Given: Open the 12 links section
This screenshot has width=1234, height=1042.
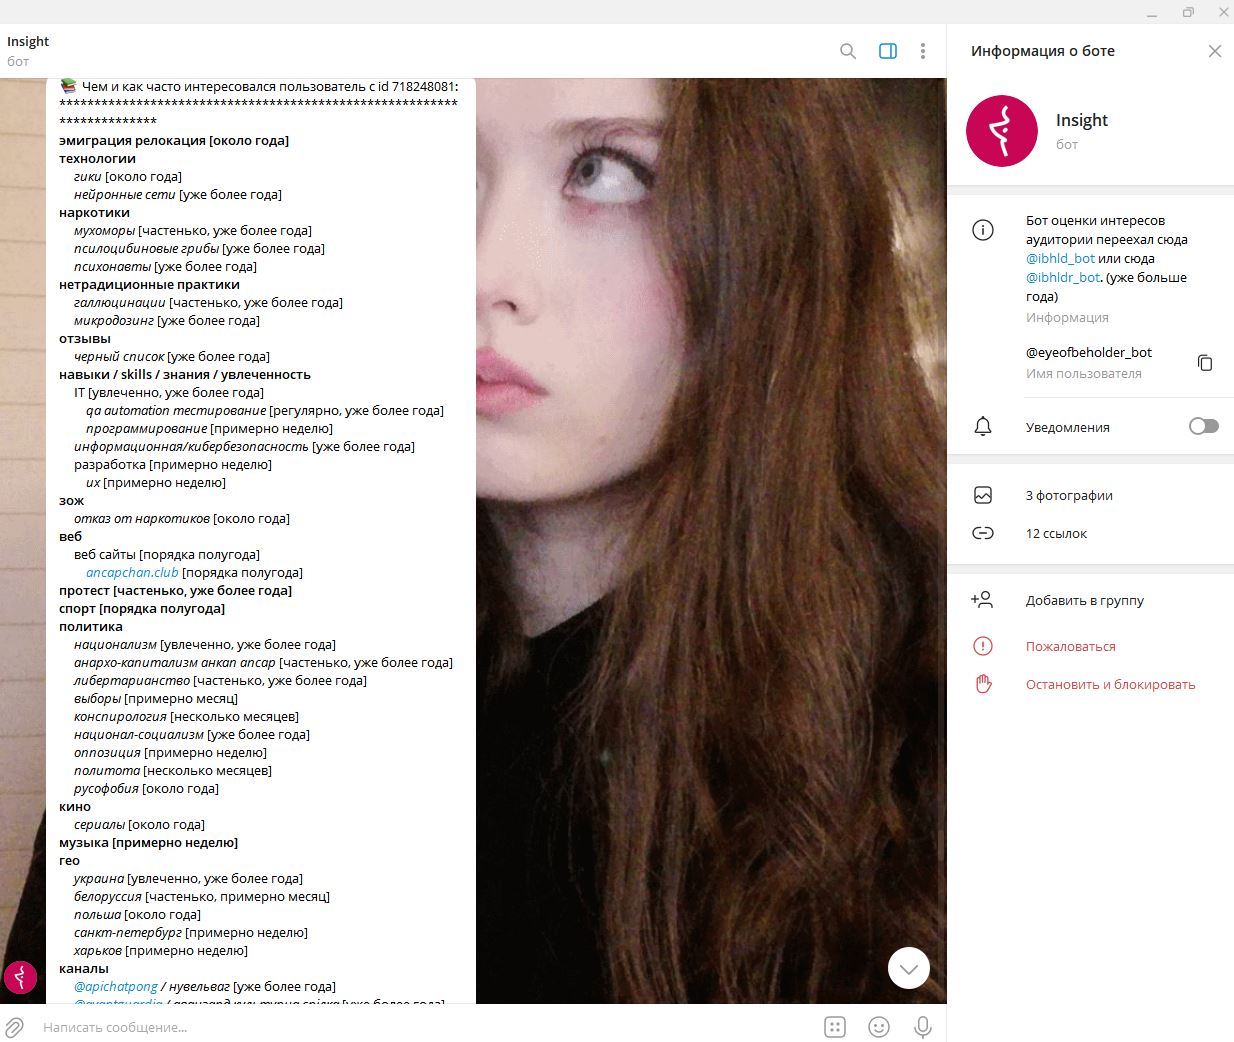Looking at the screenshot, I should [x=1090, y=533].
